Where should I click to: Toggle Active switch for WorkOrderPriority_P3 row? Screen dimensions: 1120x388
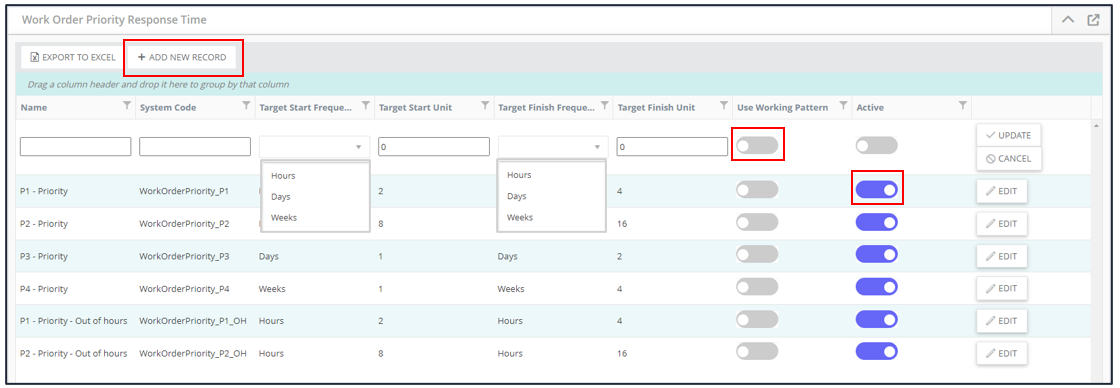click(876, 254)
